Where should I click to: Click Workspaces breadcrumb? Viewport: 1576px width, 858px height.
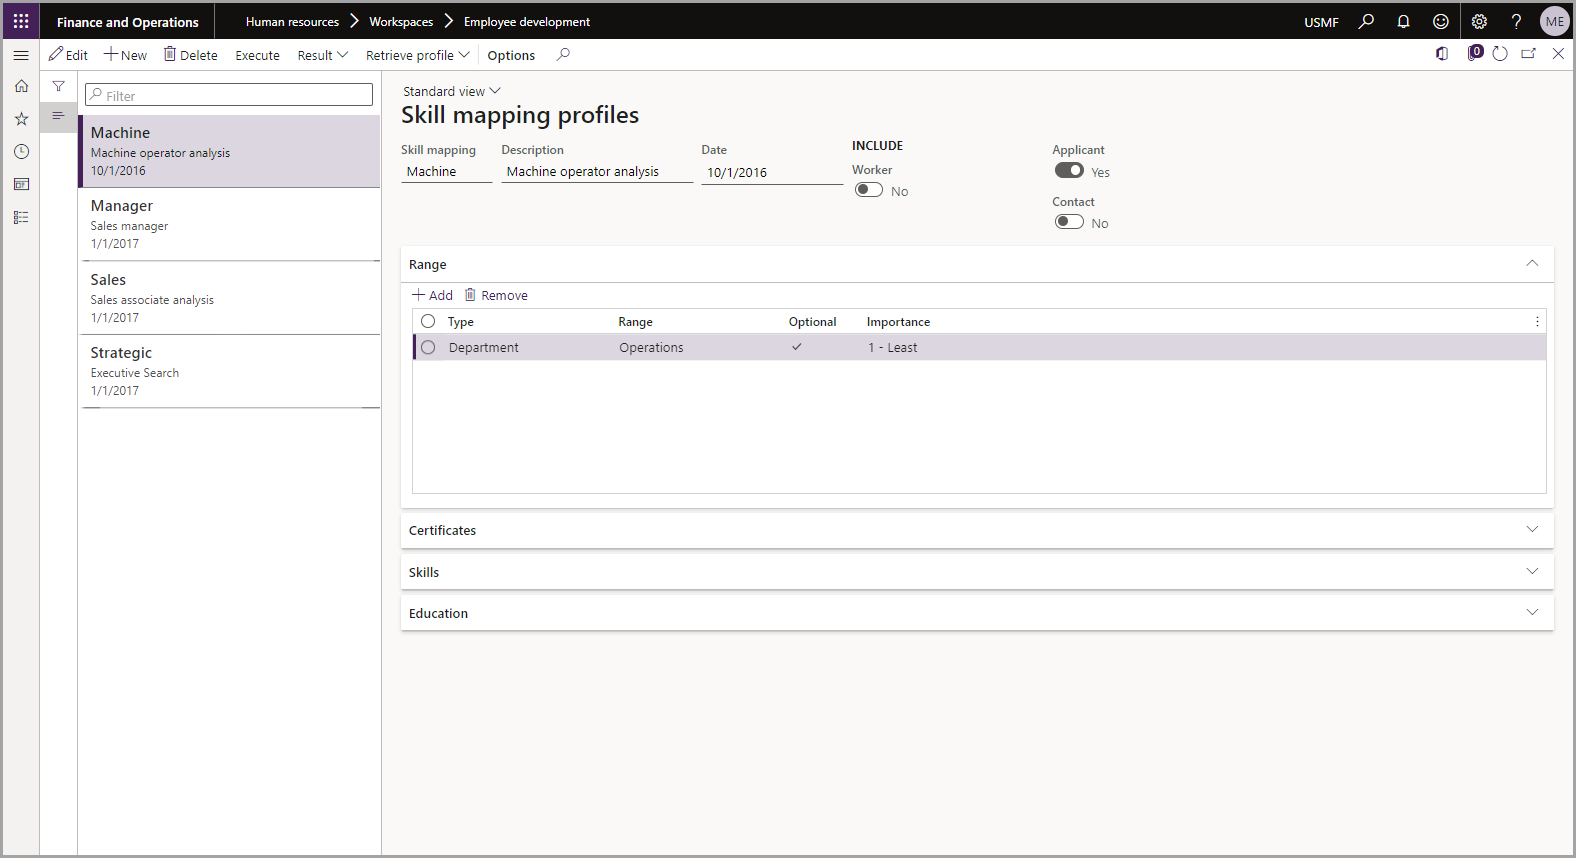[x=401, y=21]
